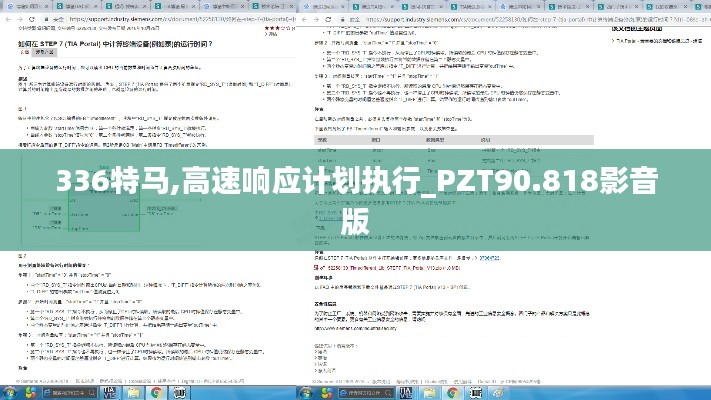Viewport: 711px width, 400px height.
Task: Open the 37364723 link in the right page
Action: click(x=490, y=258)
